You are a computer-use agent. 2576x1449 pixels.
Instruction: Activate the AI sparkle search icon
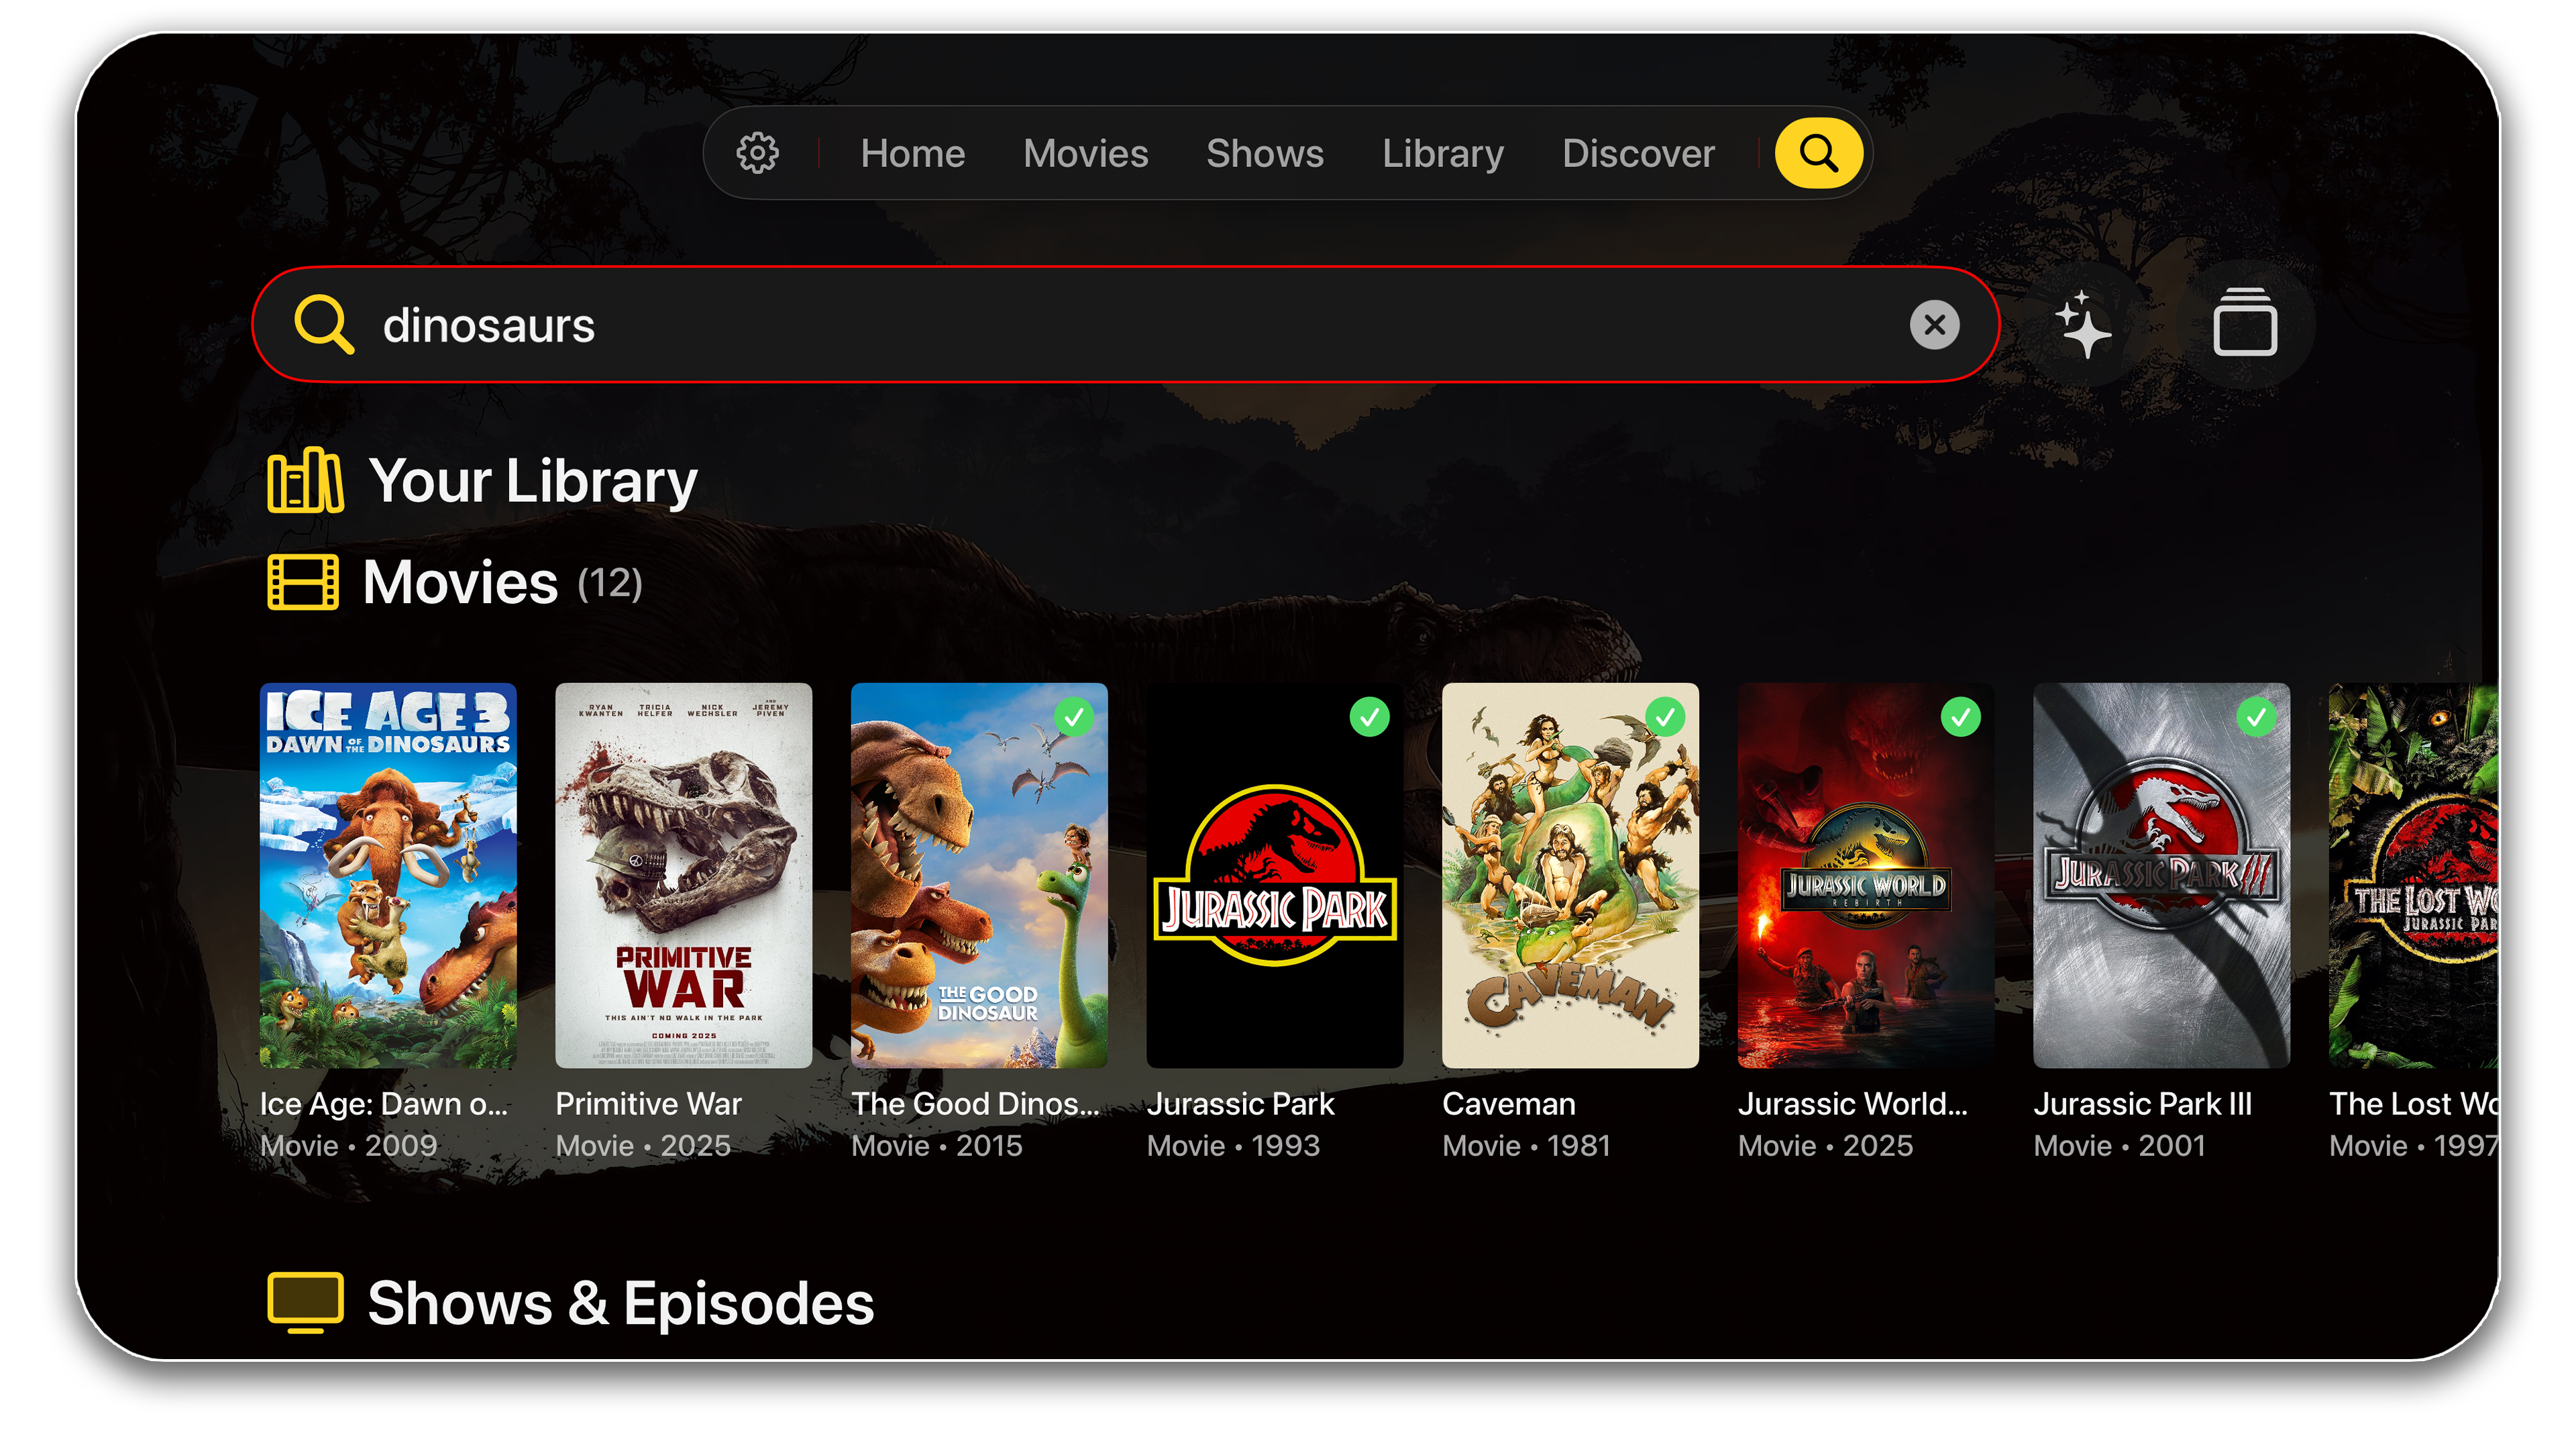click(2083, 325)
